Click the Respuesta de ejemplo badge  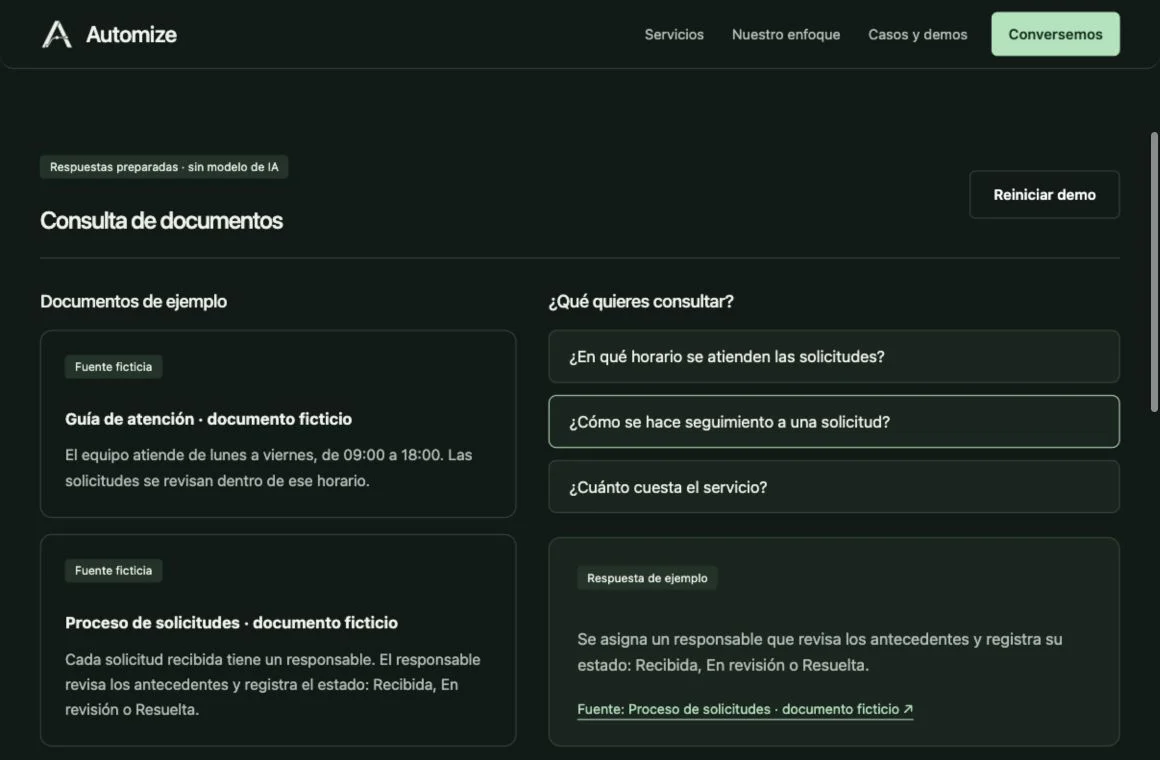tap(647, 578)
